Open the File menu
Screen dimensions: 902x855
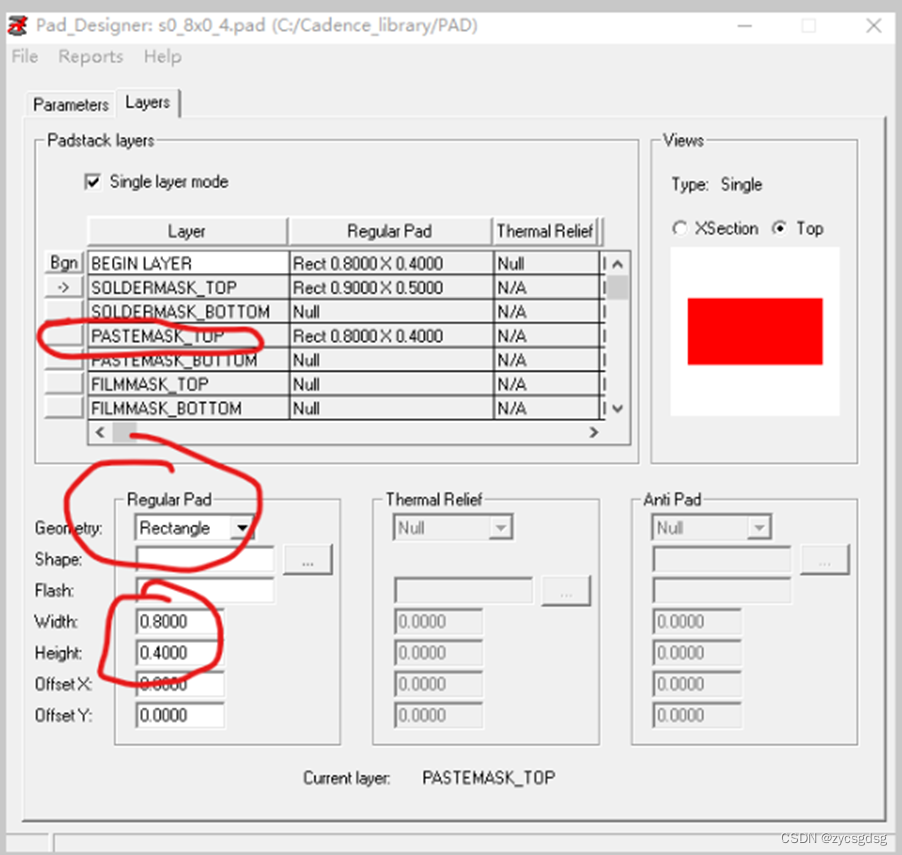point(25,57)
